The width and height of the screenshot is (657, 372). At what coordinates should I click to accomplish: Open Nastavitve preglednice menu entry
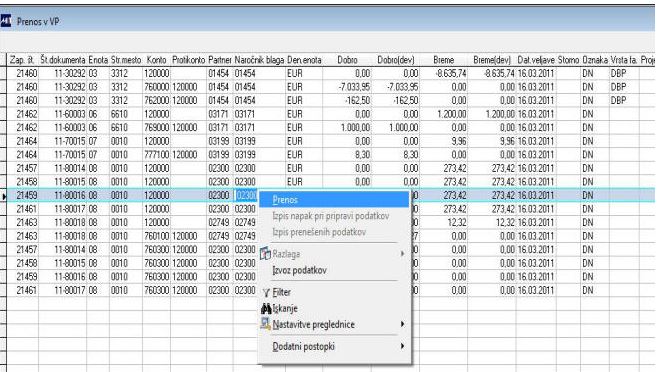[x=313, y=324]
